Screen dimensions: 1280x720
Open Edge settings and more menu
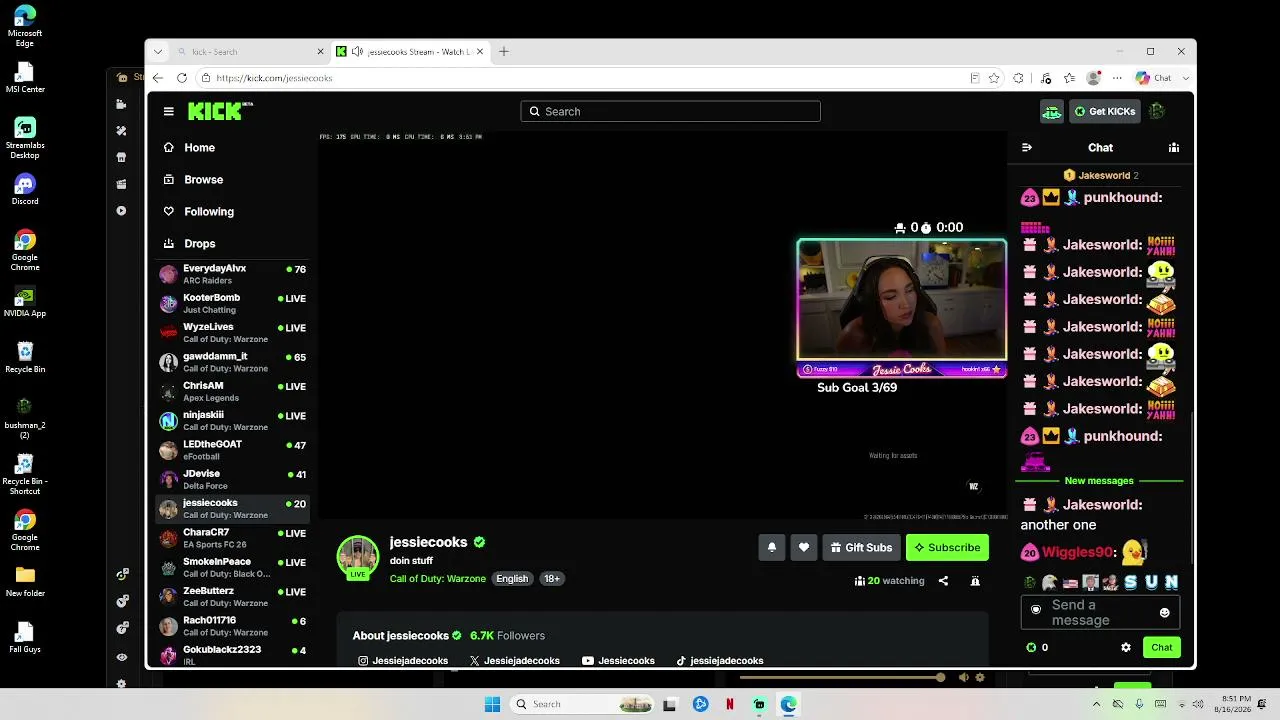coord(1118,78)
